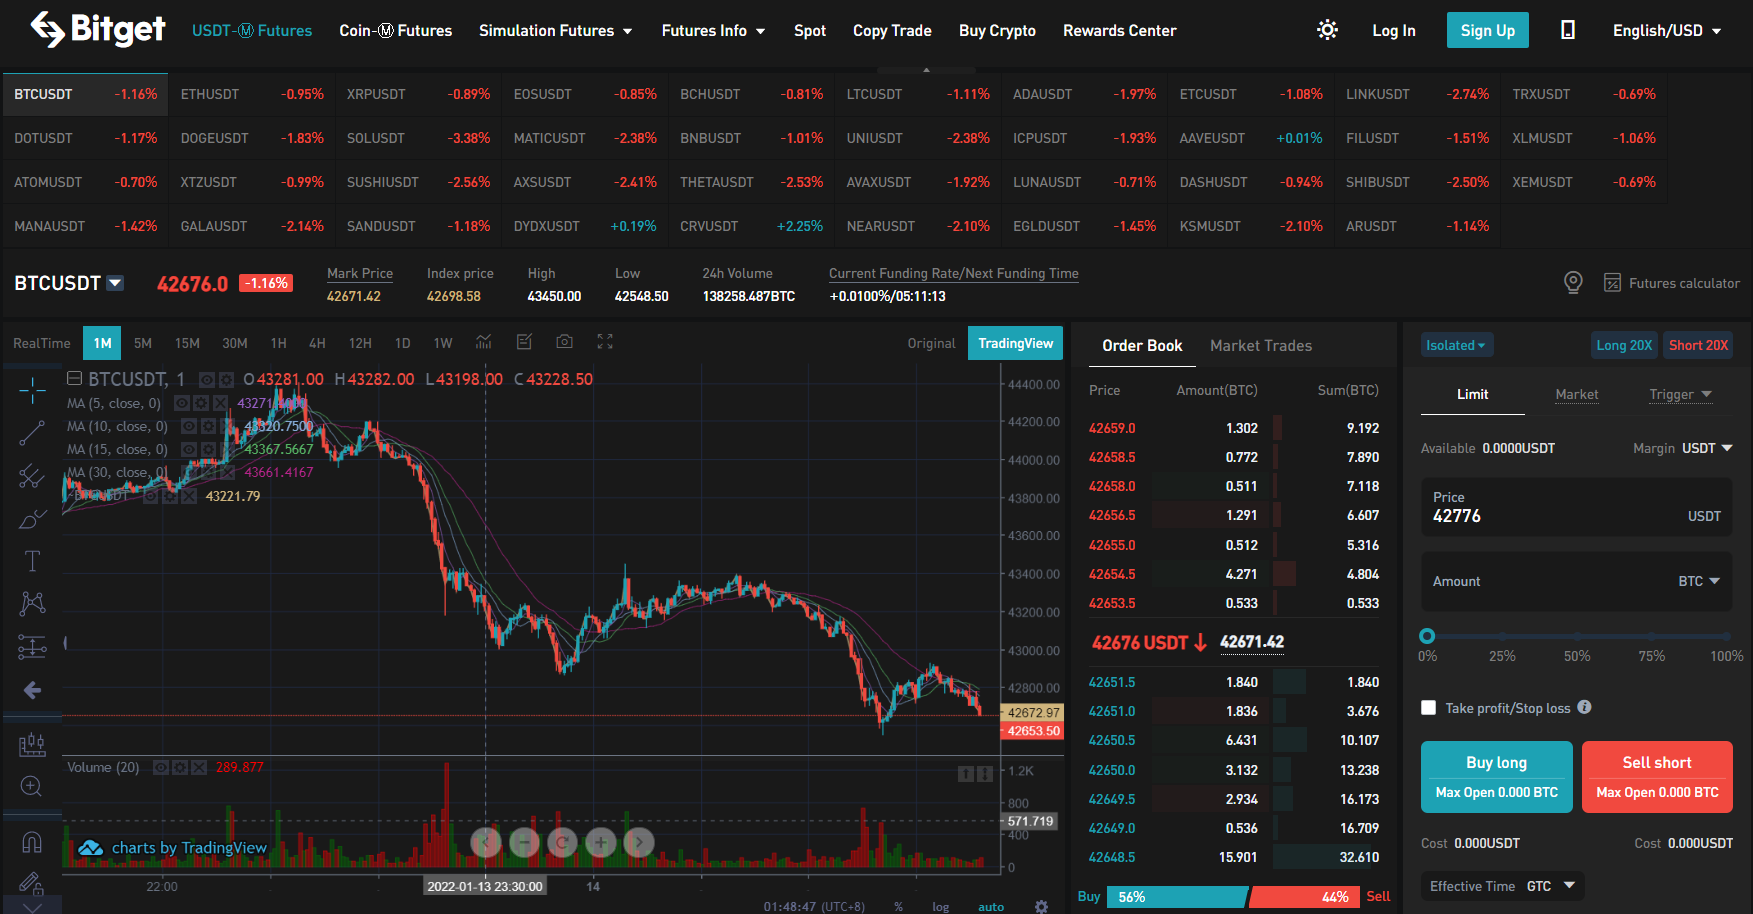
Task: Open the USDT-M Futures menu
Action: pyautogui.click(x=252, y=30)
